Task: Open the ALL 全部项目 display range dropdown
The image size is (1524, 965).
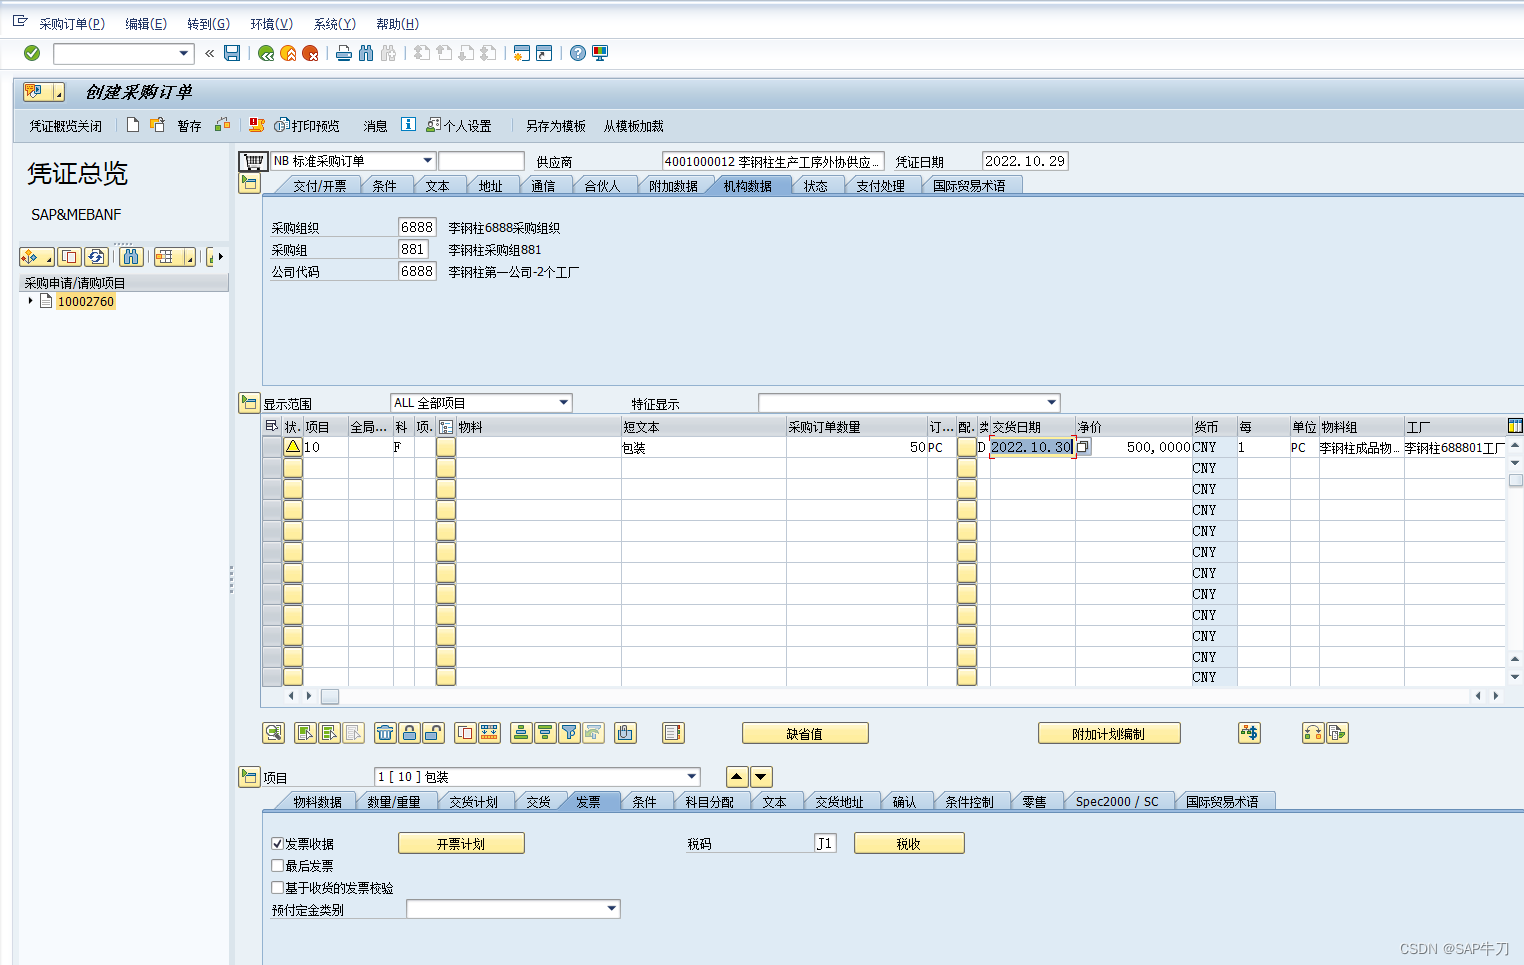Action: pyautogui.click(x=564, y=403)
